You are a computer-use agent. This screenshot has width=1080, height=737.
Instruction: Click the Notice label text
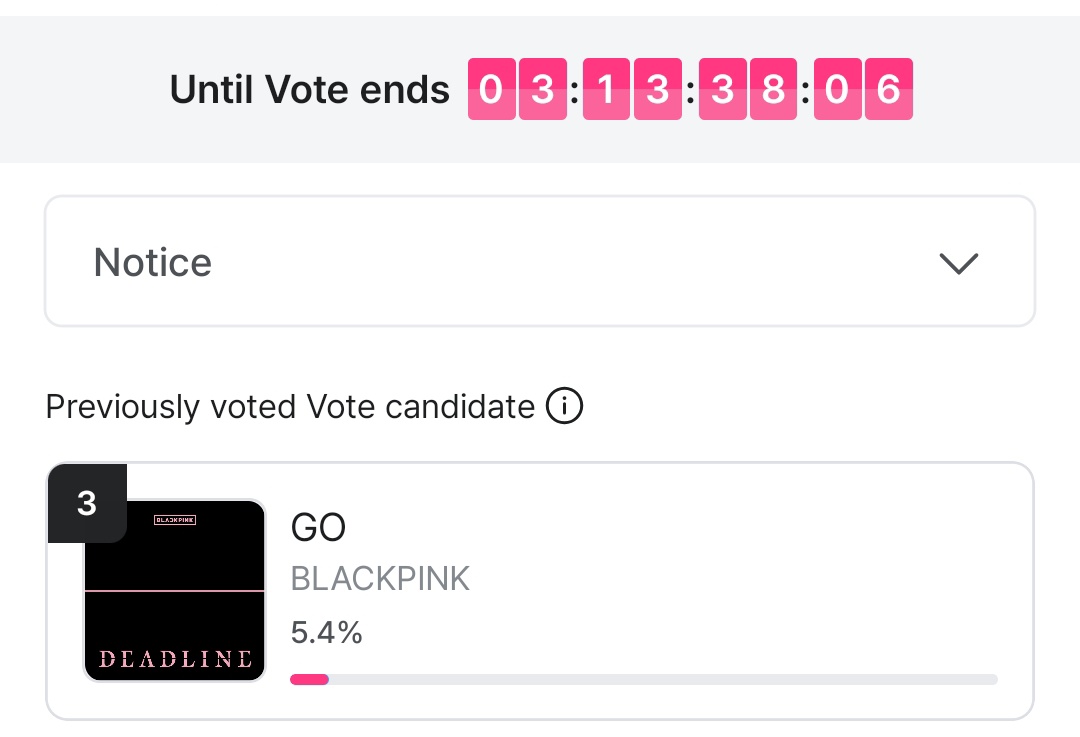click(153, 263)
